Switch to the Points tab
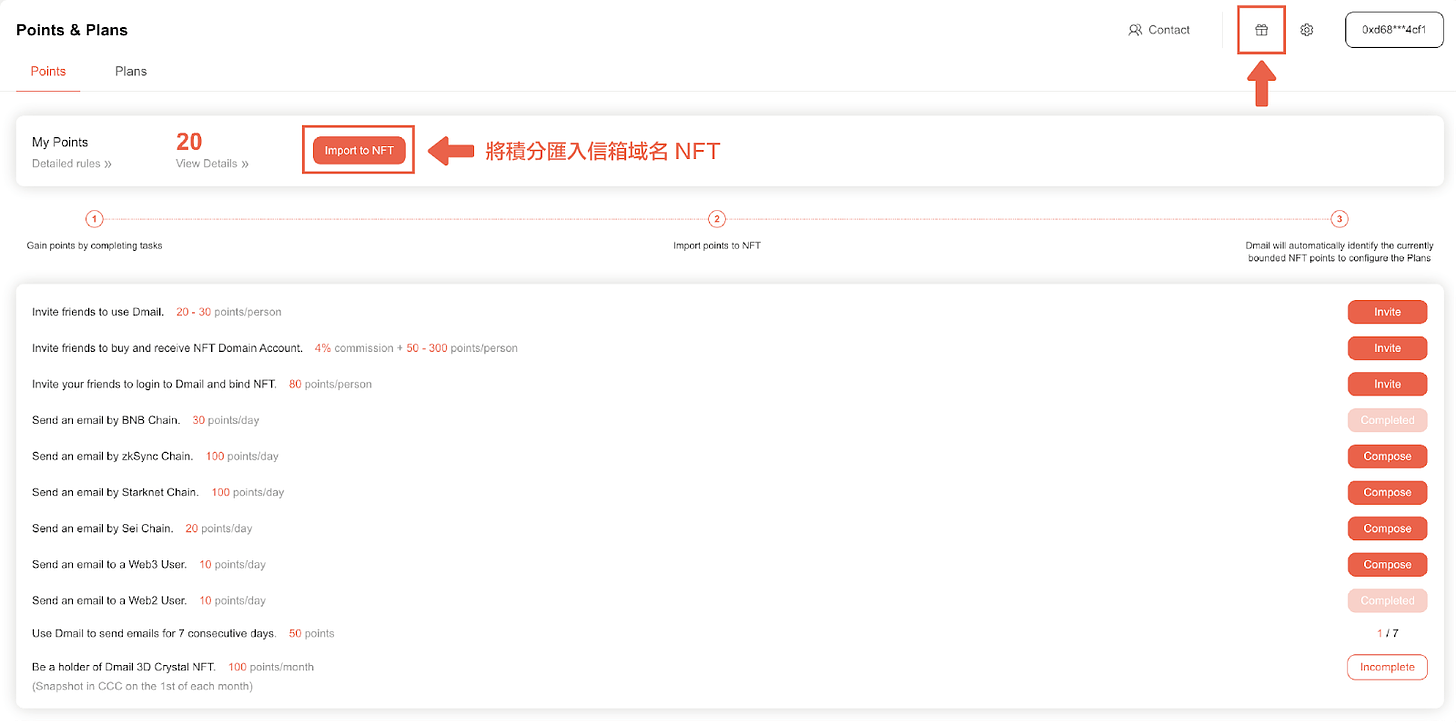The height and width of the screenshot is (723, 1456). point(48,71)
